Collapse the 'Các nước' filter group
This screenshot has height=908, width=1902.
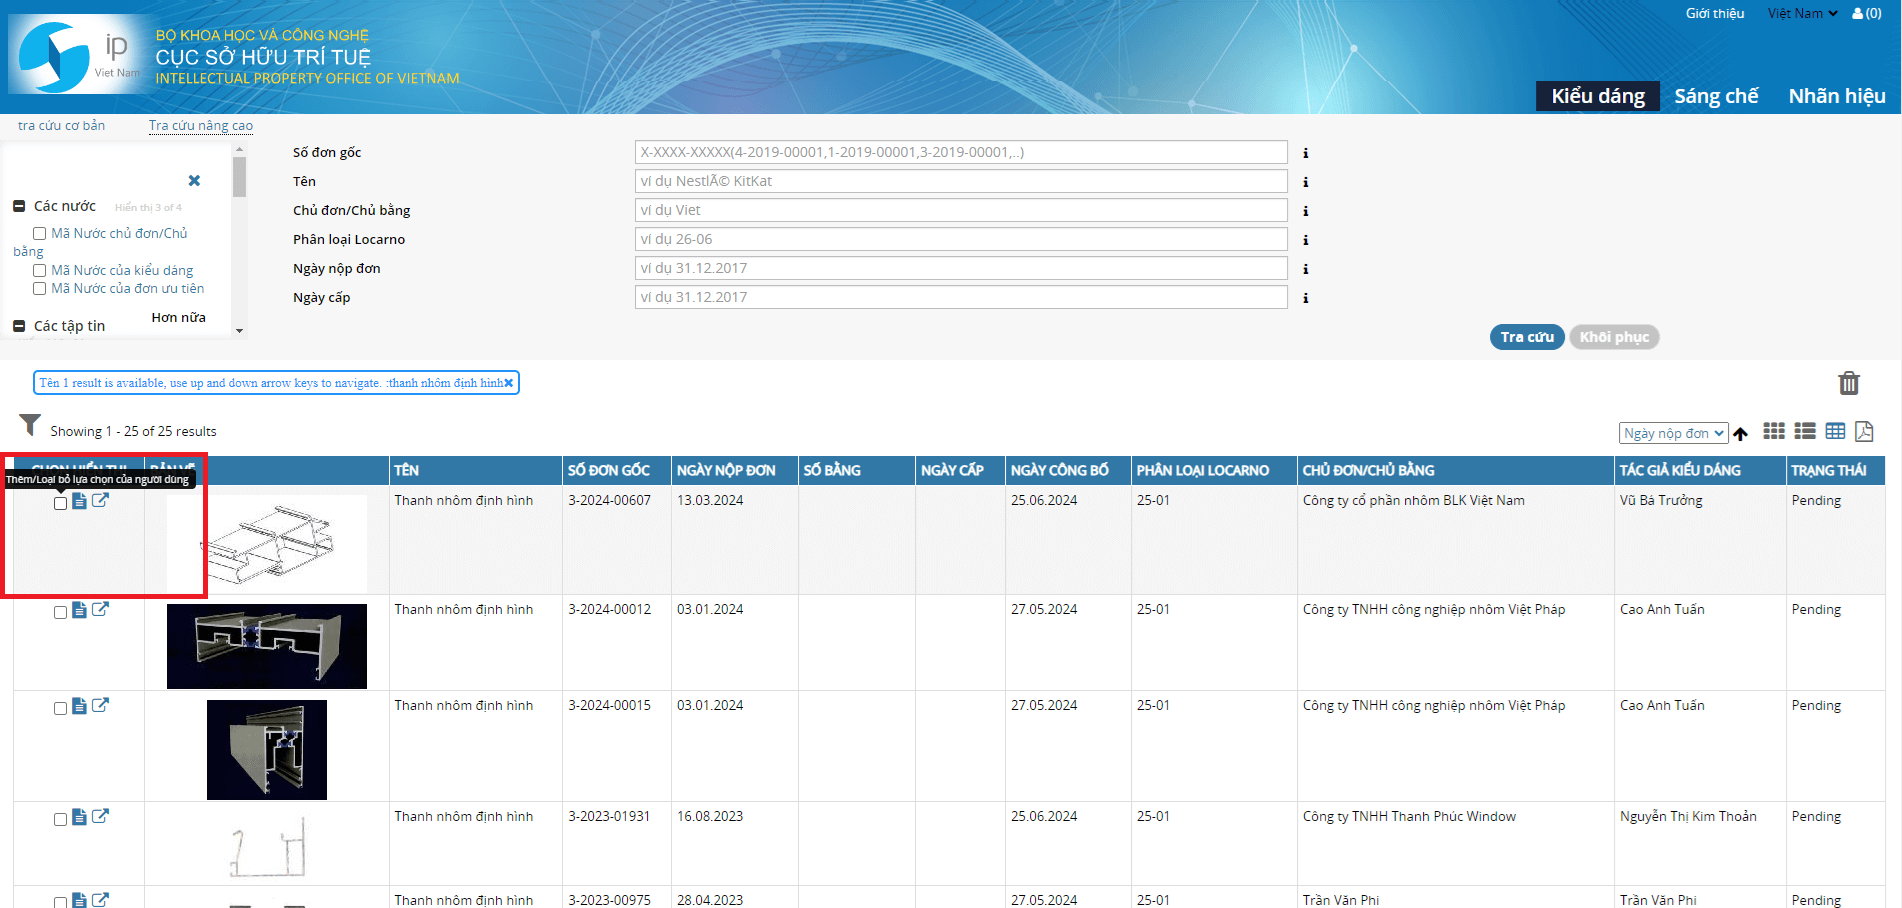tap(19, 206)
